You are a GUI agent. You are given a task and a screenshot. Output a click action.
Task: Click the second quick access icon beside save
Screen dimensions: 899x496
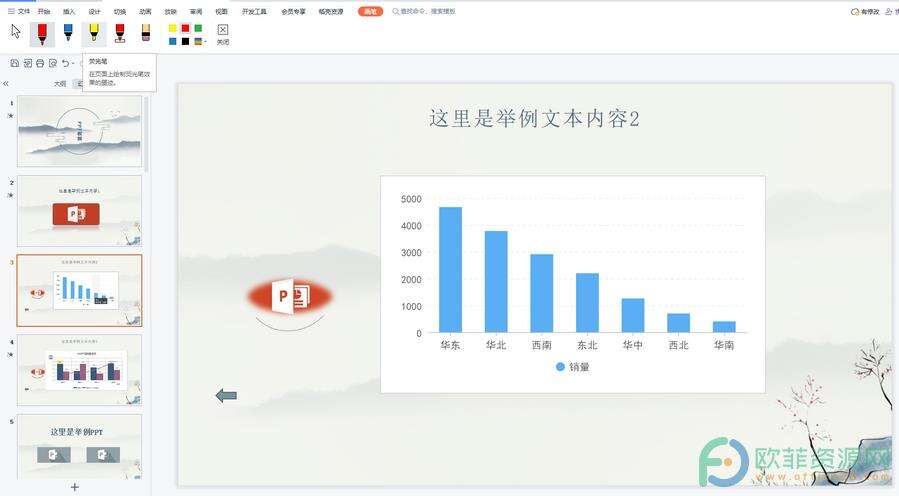click(28, 63)
